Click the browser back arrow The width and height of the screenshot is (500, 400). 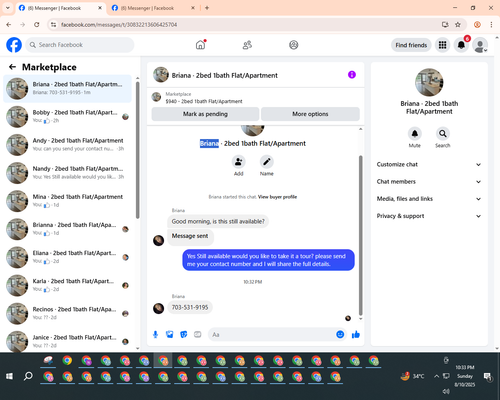coord(9,25)
